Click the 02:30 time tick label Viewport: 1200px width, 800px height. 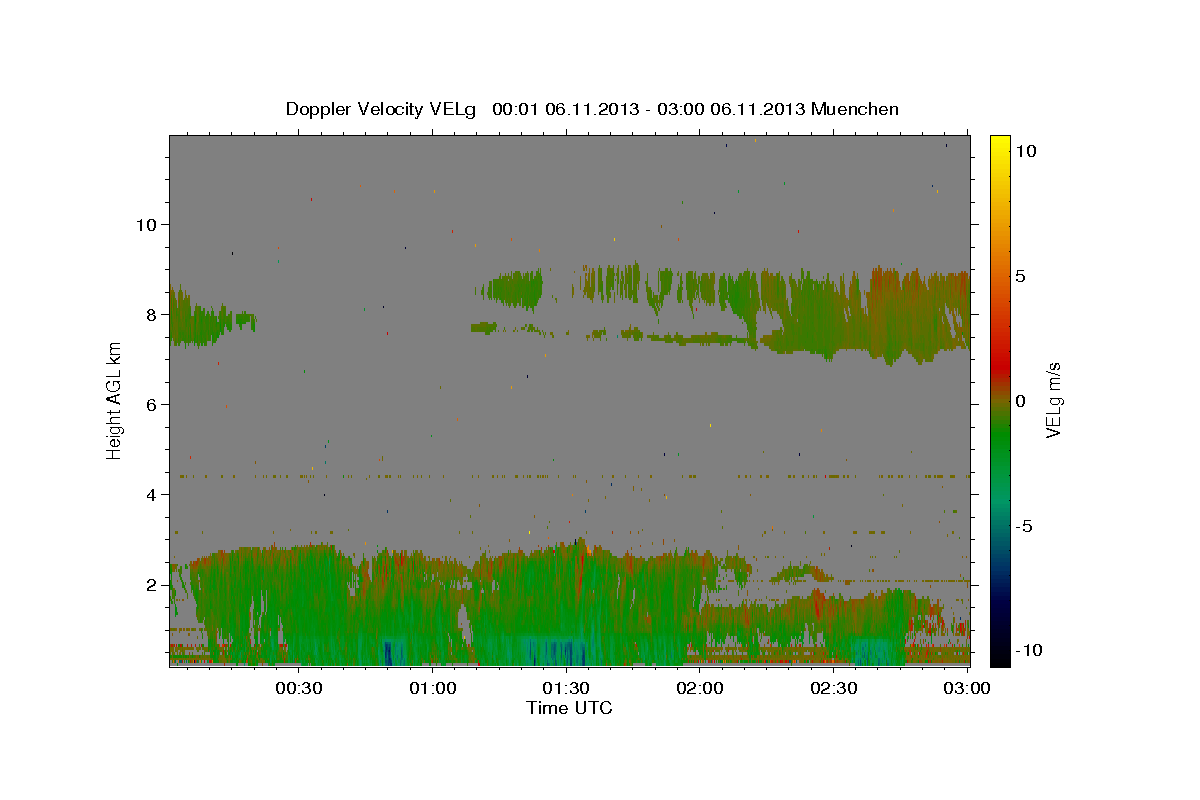[x=833, y=688]
